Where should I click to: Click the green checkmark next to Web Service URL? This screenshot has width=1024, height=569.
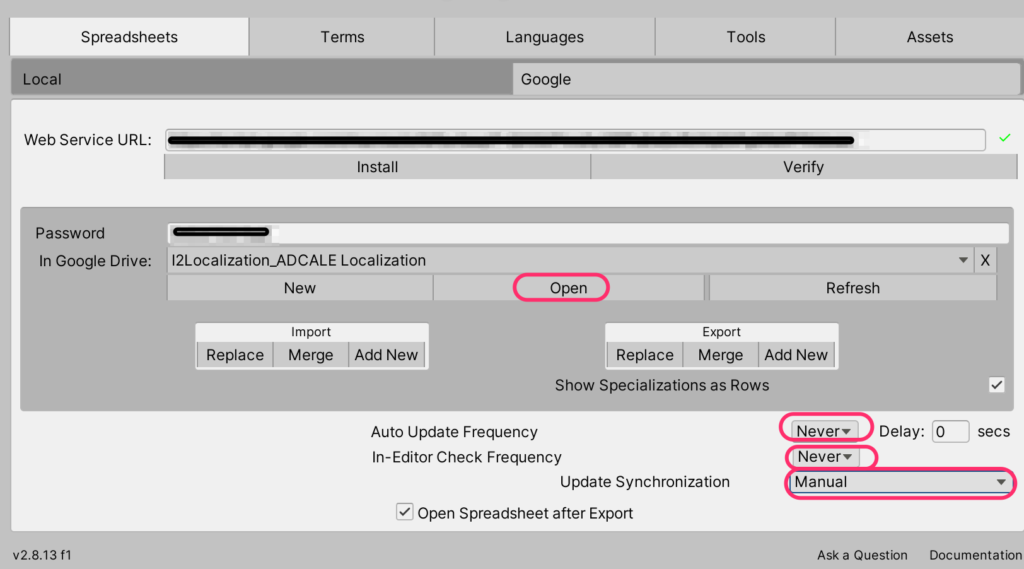[1004, 138]
